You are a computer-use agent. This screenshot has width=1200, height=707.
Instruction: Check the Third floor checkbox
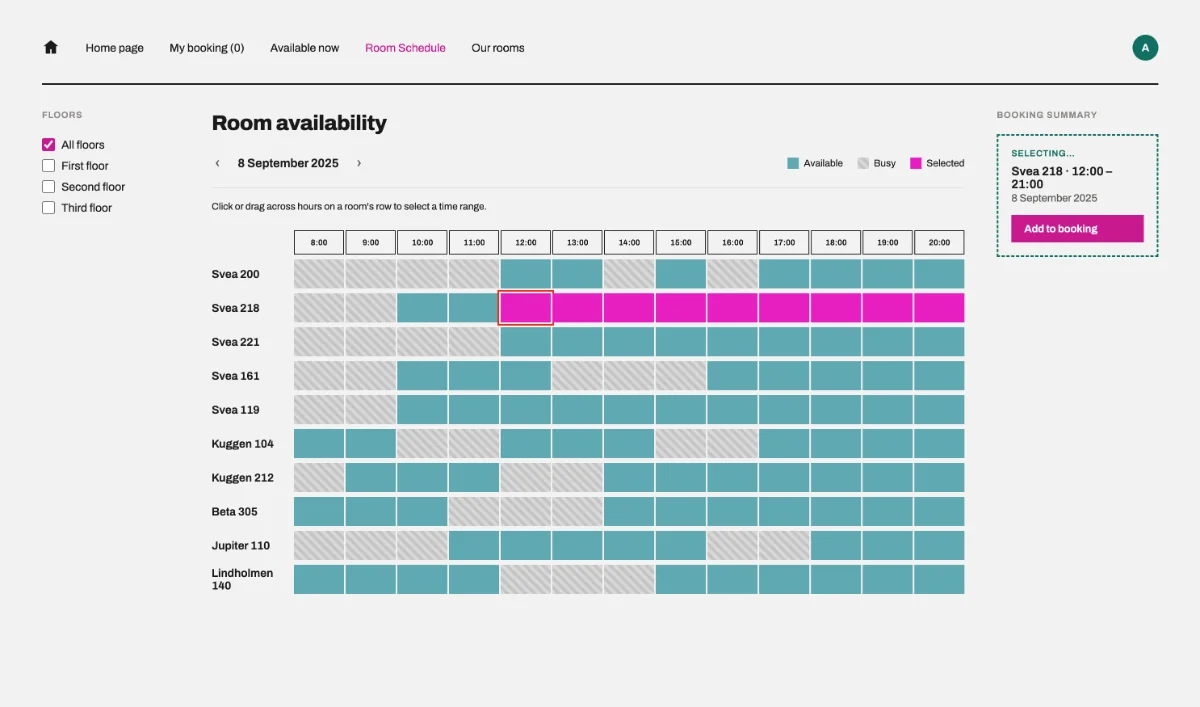(48, 208)
